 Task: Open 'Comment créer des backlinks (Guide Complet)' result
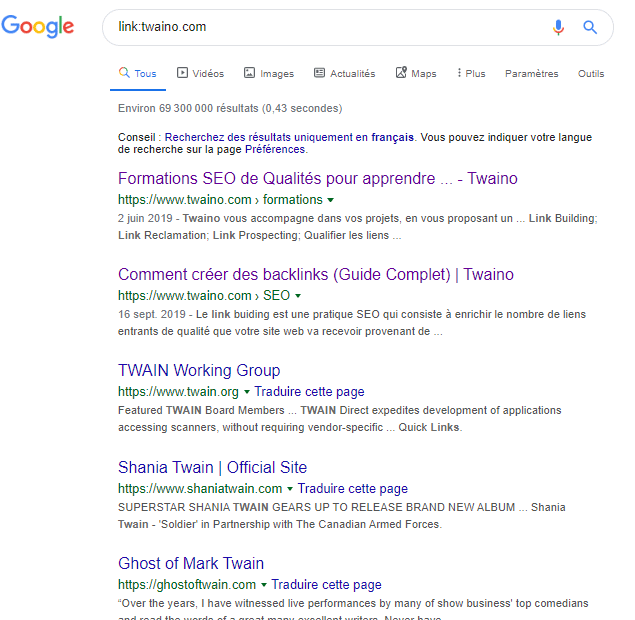316,275
